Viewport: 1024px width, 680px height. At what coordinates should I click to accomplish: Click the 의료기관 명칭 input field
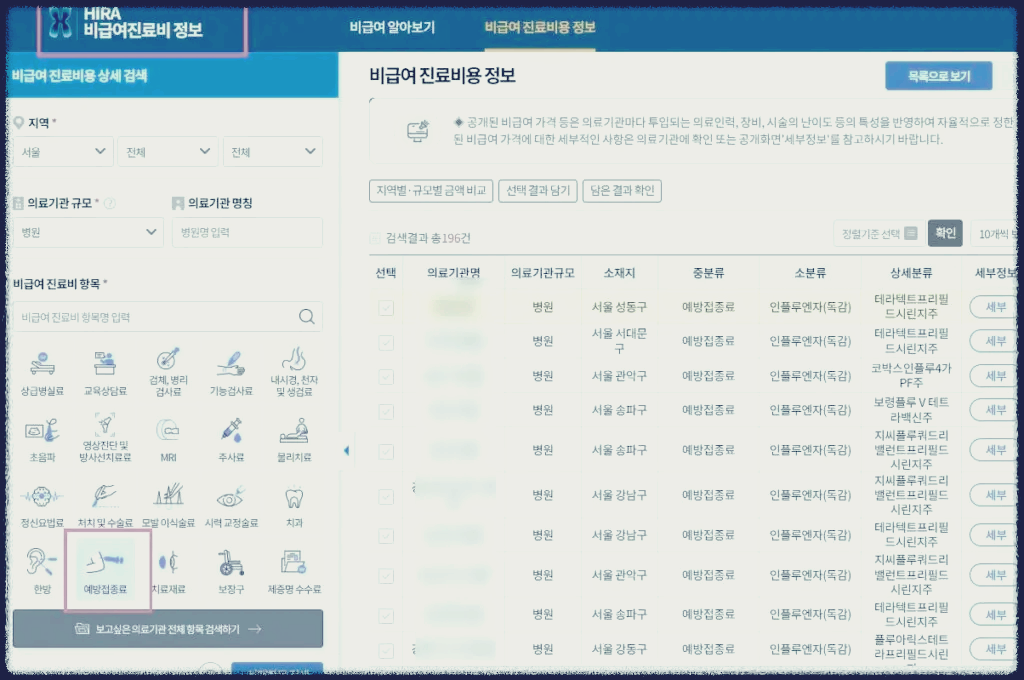pos(246,232)
